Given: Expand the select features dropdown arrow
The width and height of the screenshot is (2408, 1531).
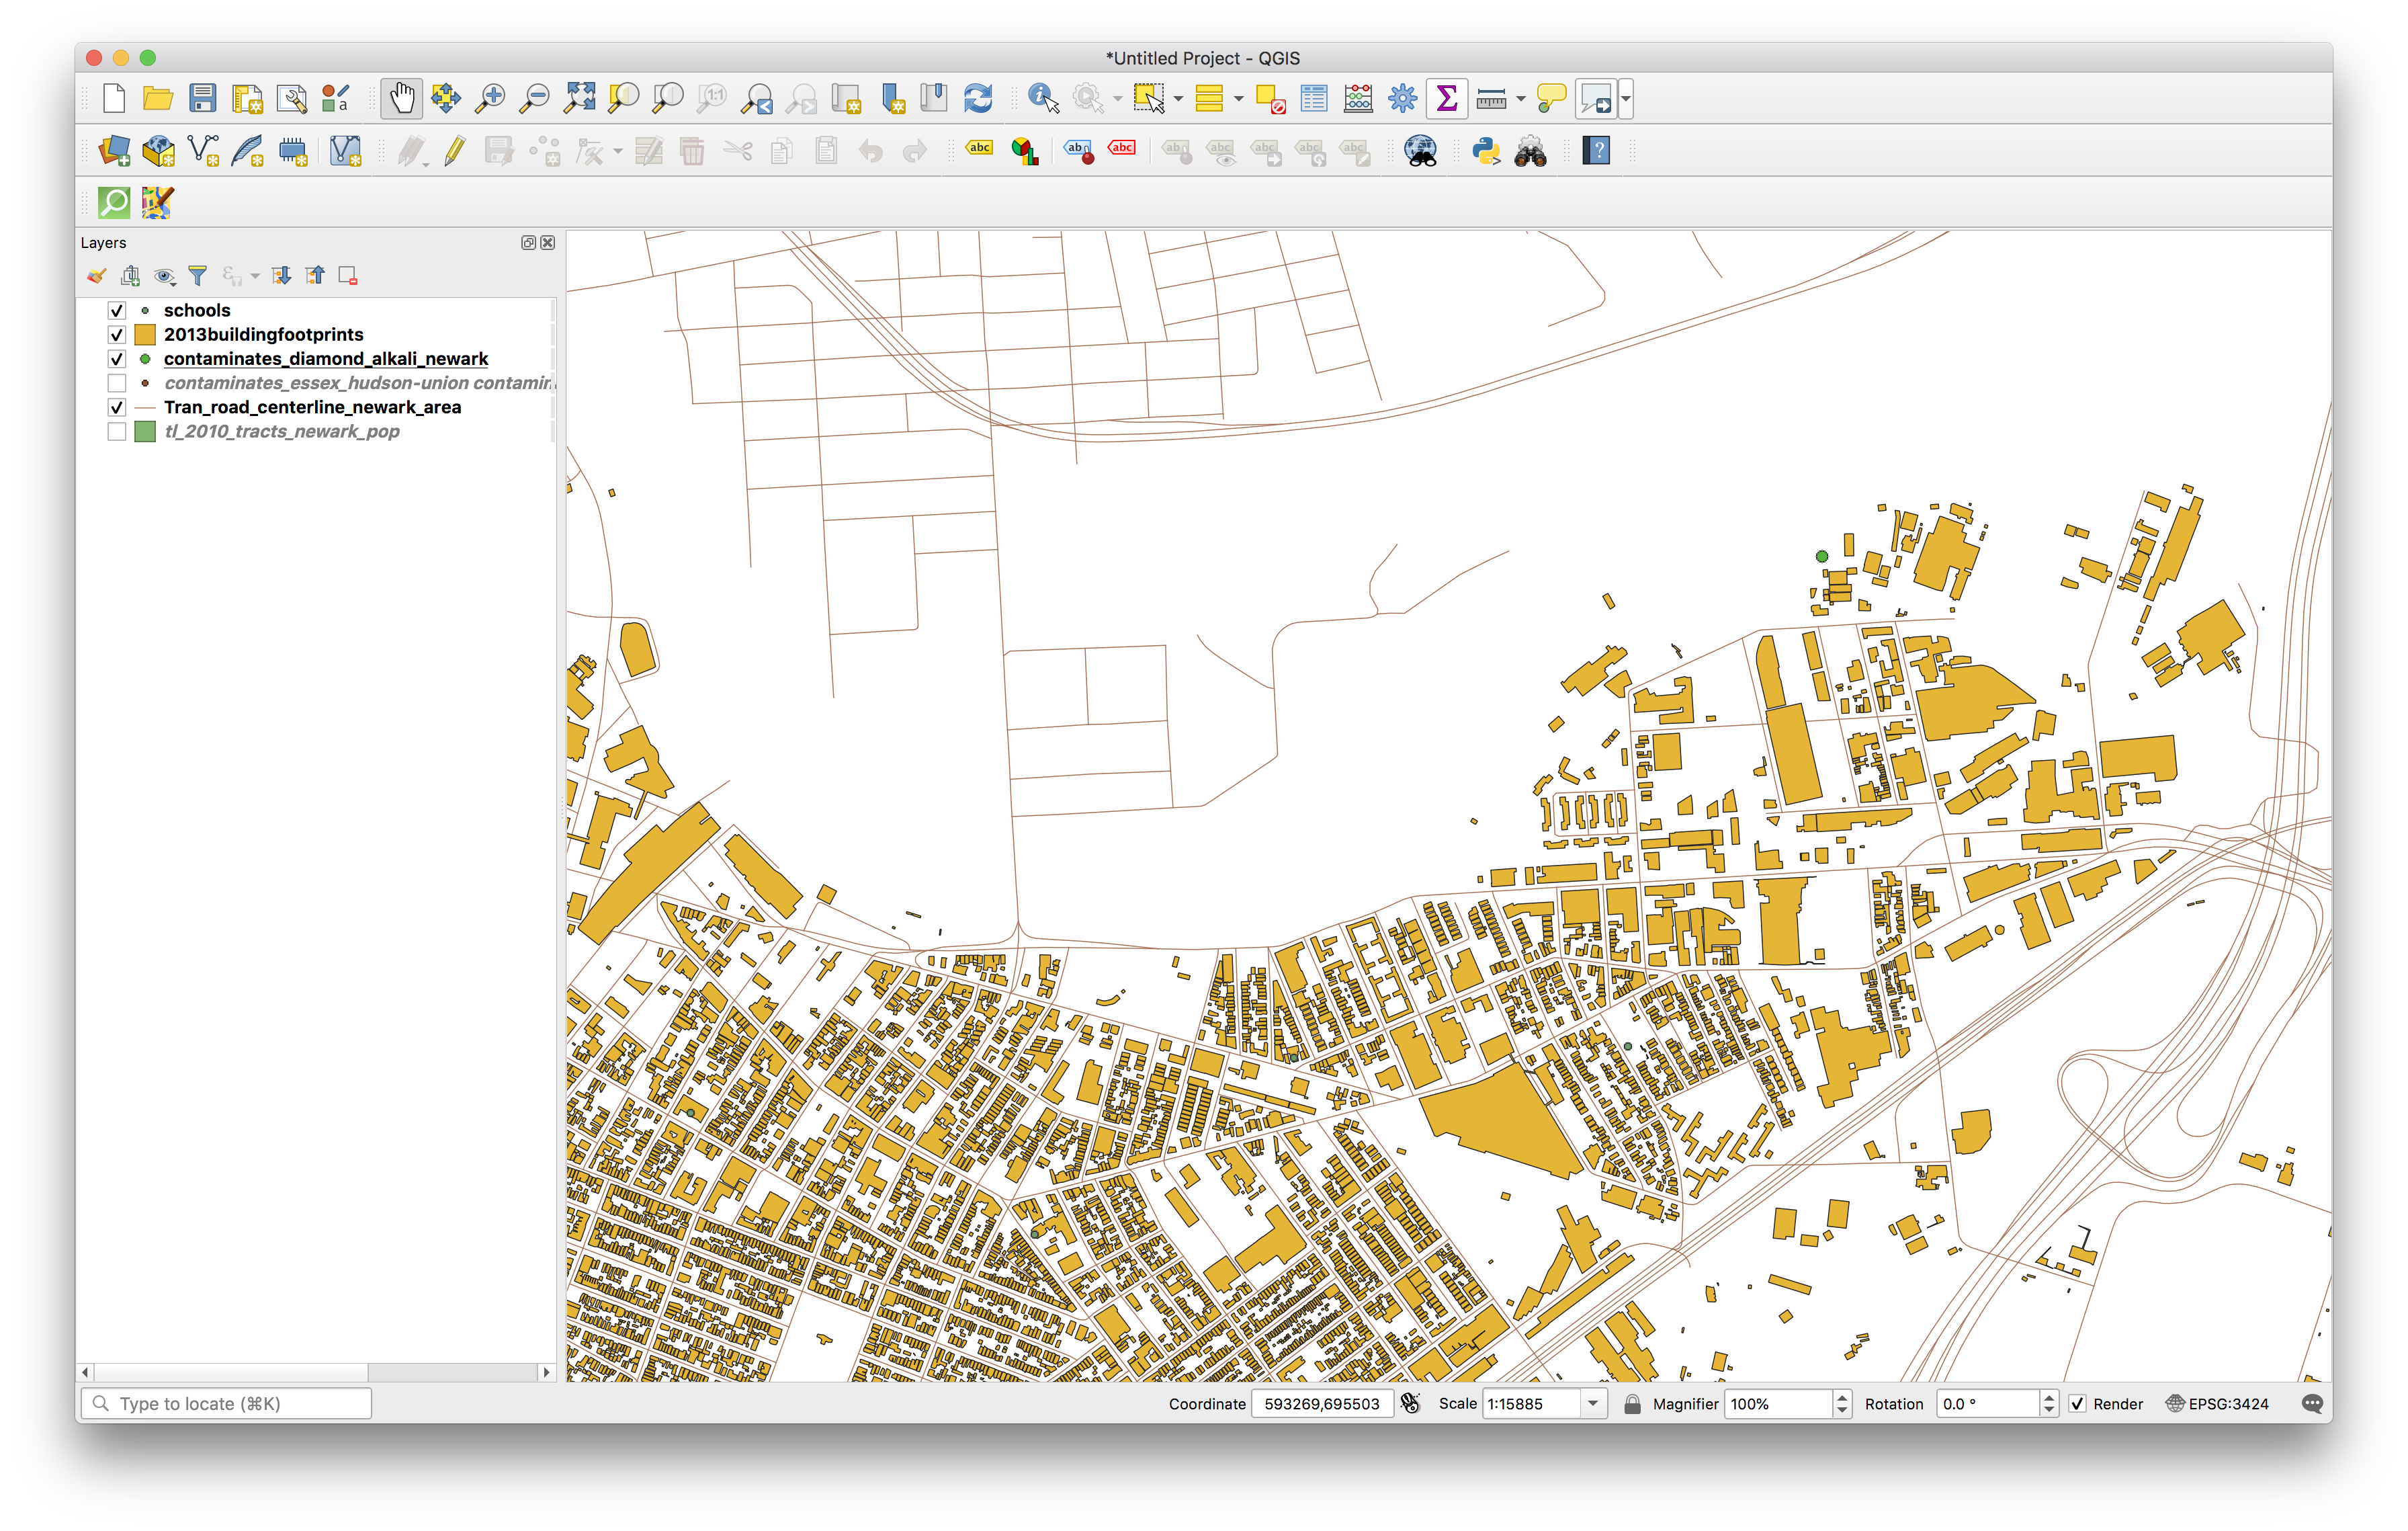Looking at the screenshot, I should 1178,99.
